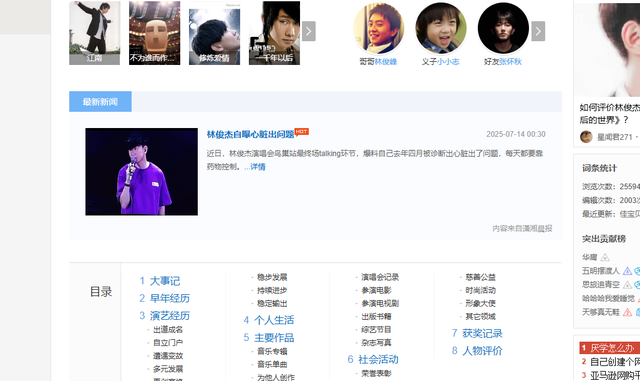Go to subsection 其它领域
Screen dimensions: 640x381
[x=480, y=316]
